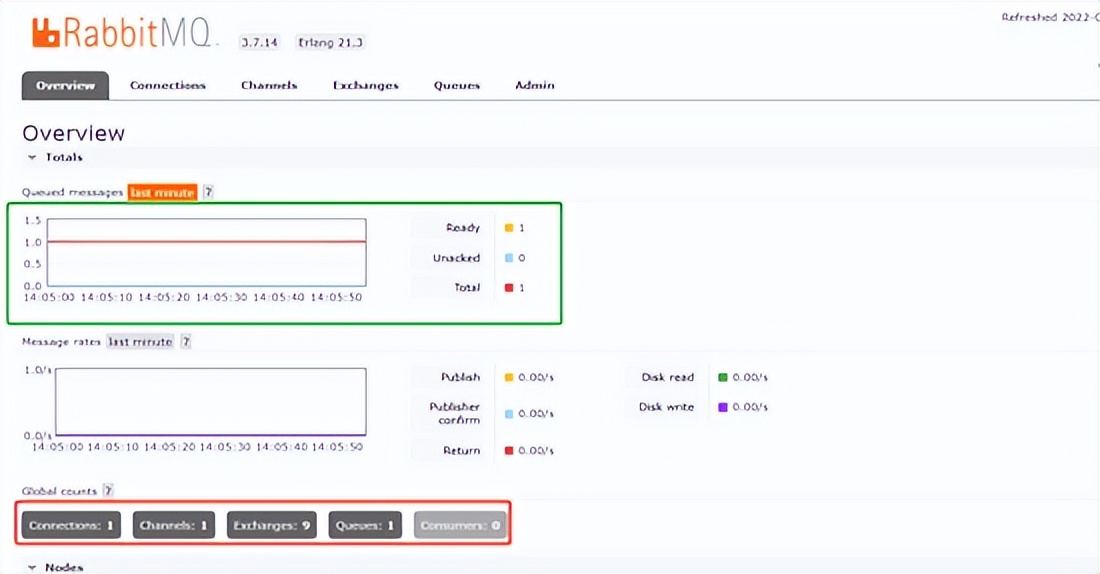Expand the Nodes section
The image size is (1100, 574).
[x=55, y=567]
